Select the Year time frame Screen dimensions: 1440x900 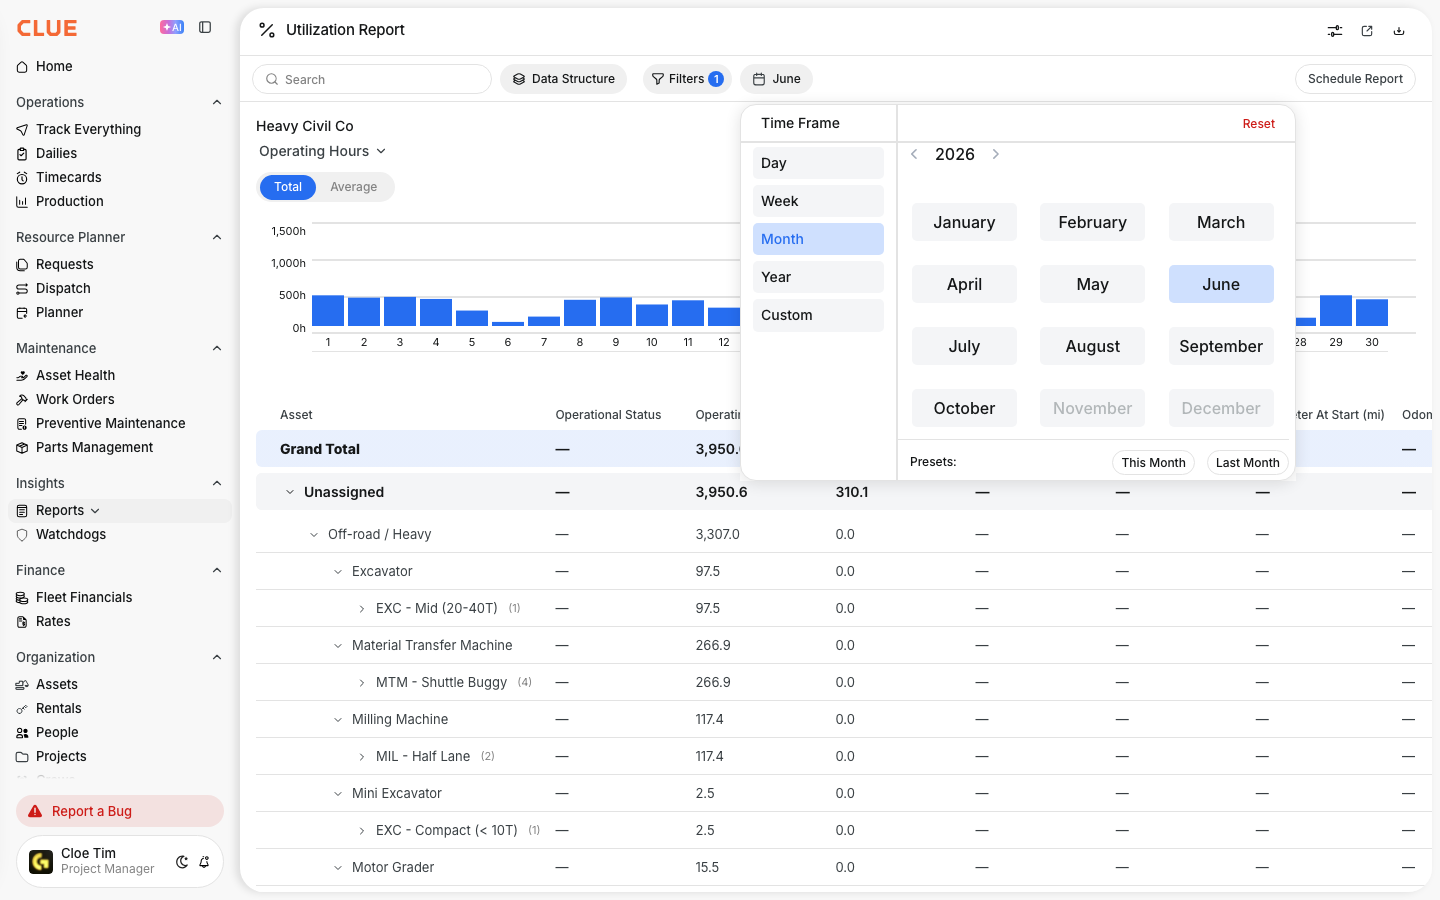tap(818, 277)
